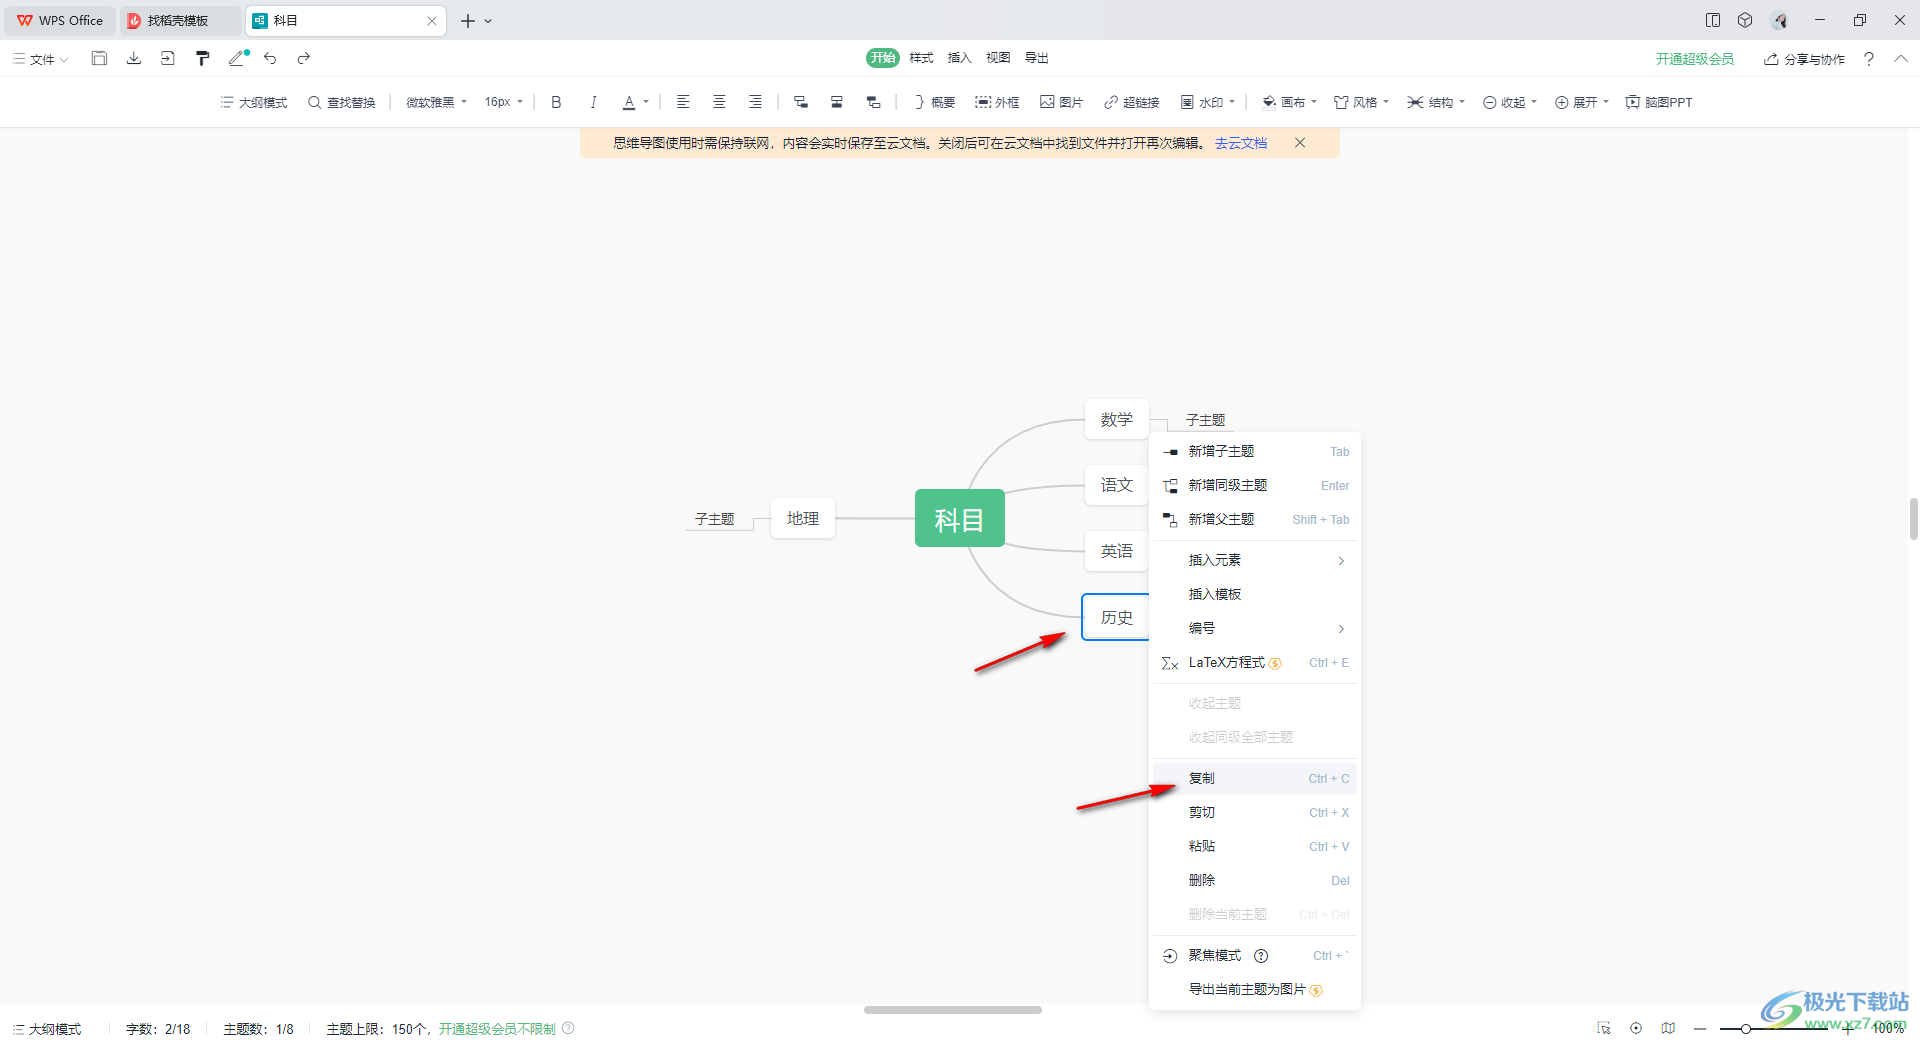Insert a hyperlink (超链接)

click(1131, 102)
